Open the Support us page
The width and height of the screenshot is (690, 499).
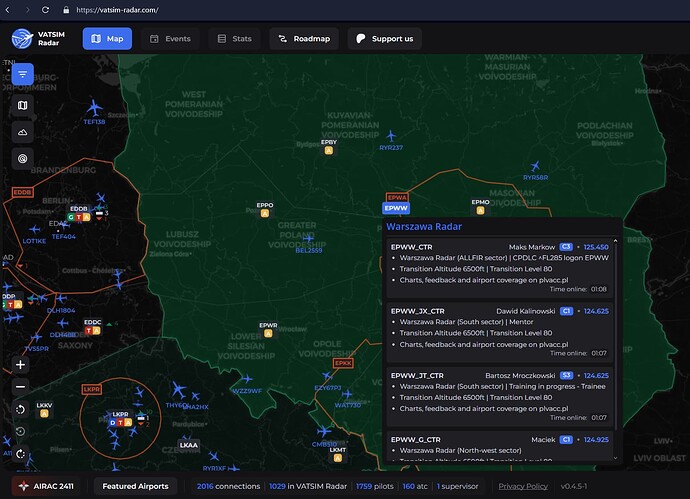(385, 39)
